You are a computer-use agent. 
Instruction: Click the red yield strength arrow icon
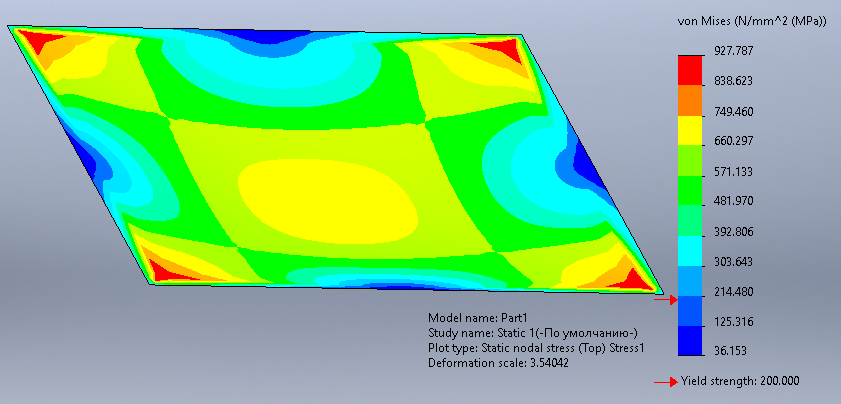[x=664, y=382]
